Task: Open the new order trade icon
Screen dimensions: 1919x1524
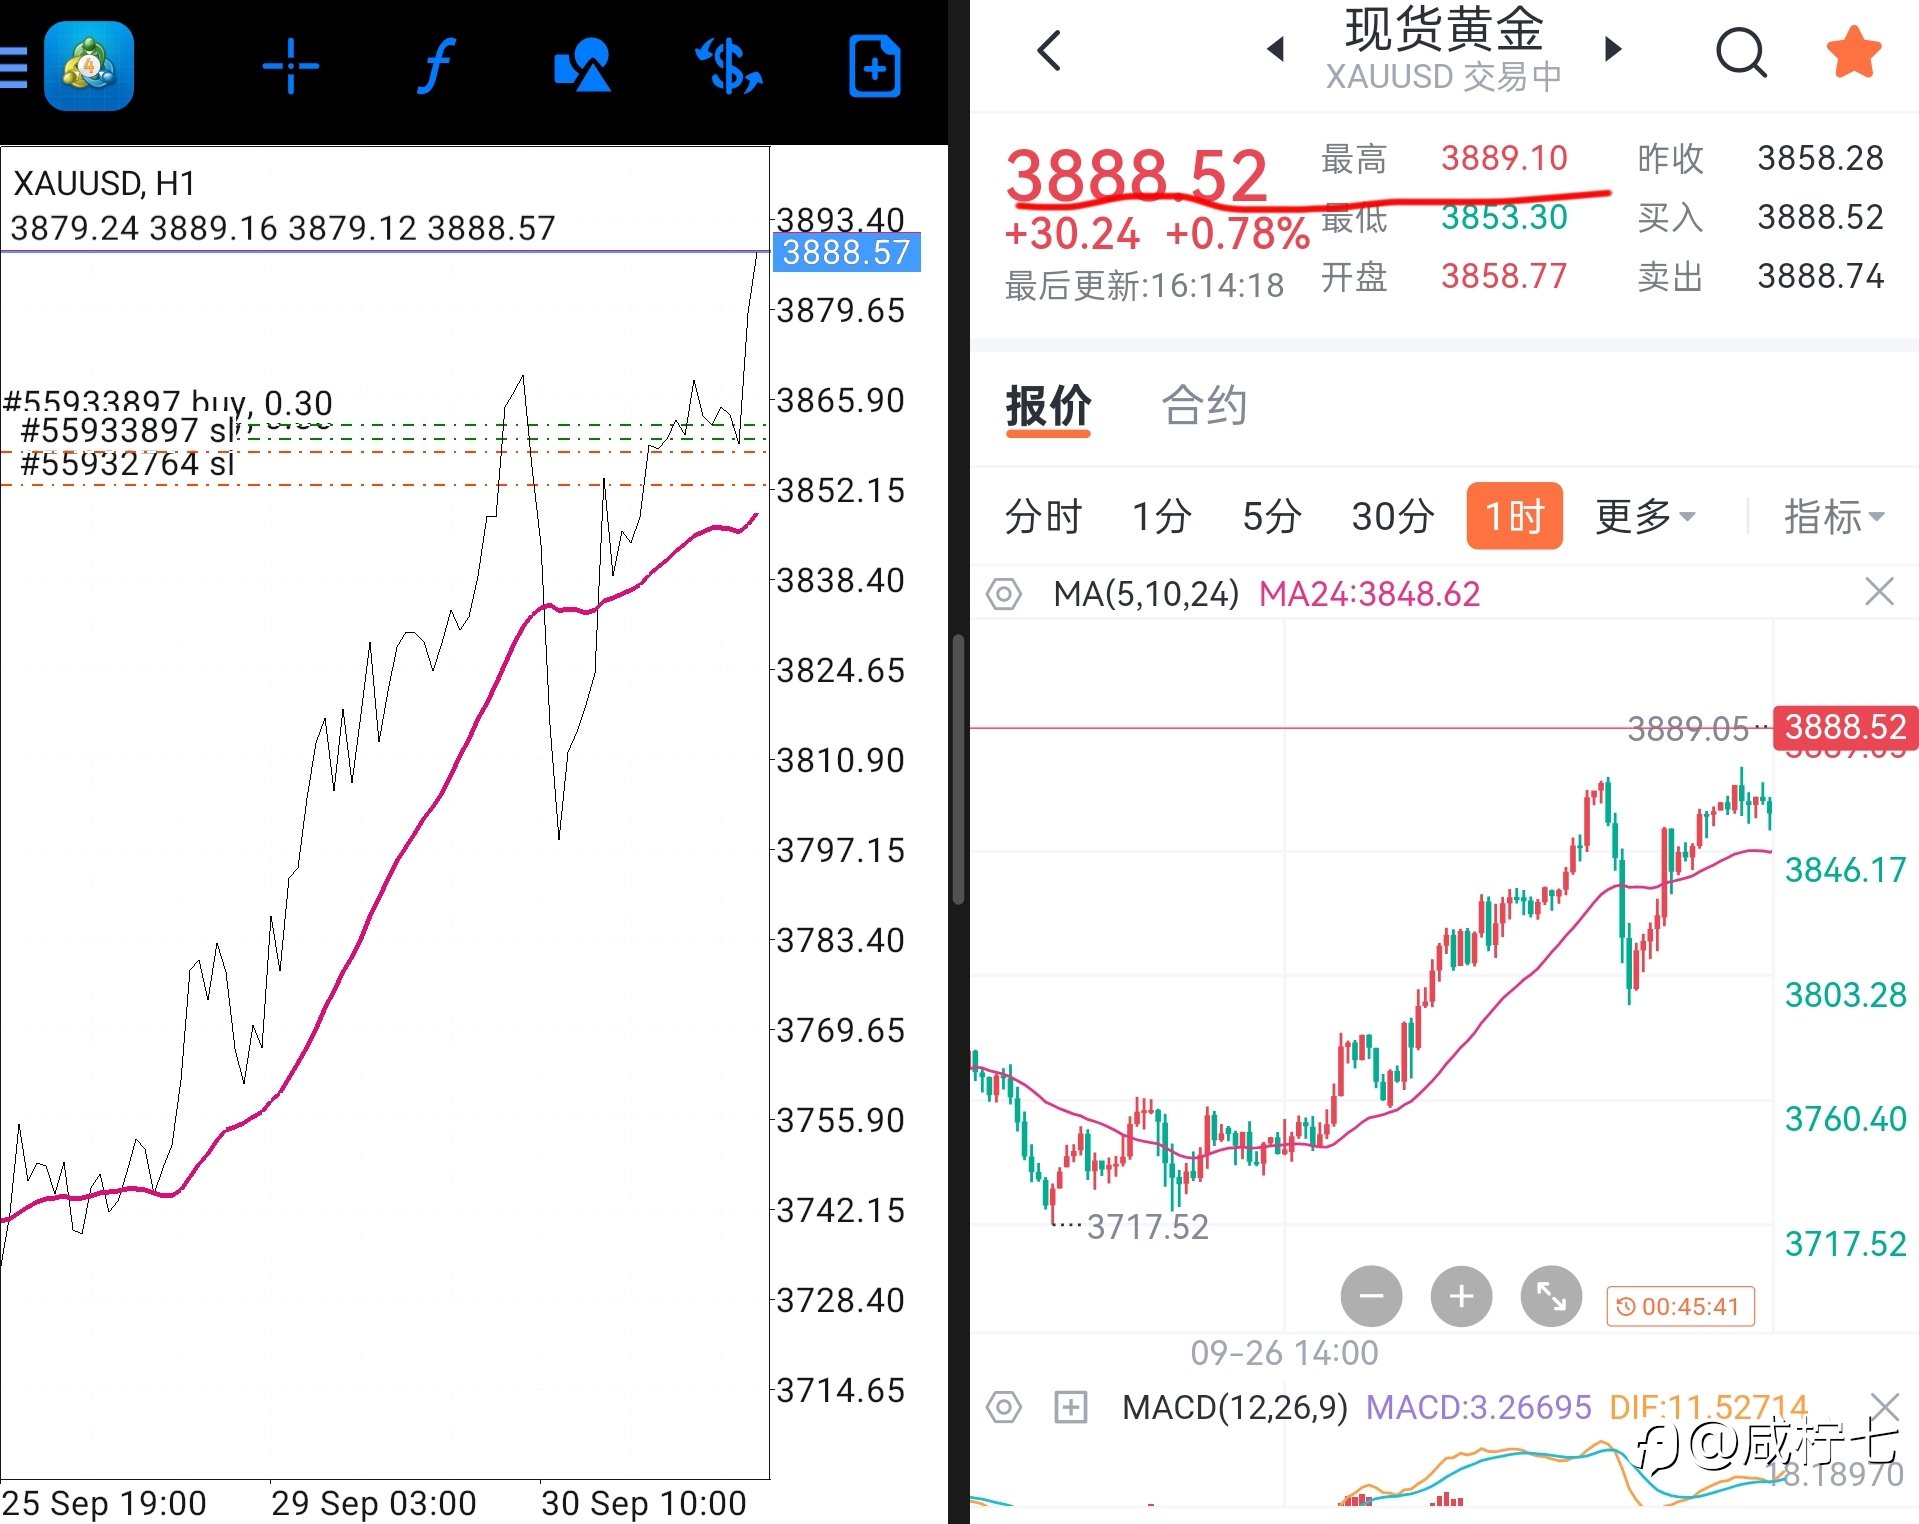Action: (874, 67)
